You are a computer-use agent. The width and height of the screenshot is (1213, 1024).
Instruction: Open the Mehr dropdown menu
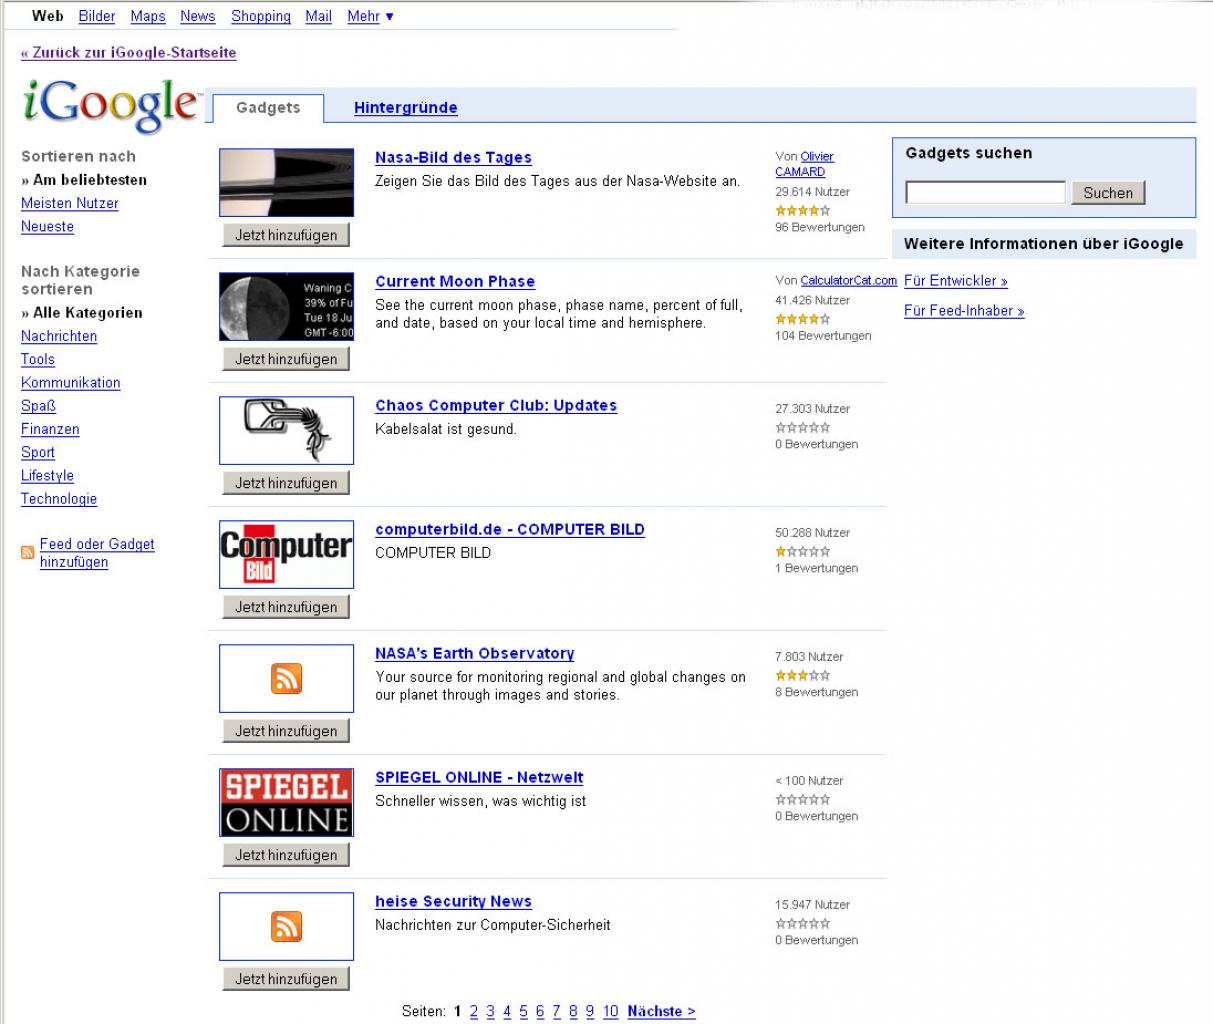370,16
